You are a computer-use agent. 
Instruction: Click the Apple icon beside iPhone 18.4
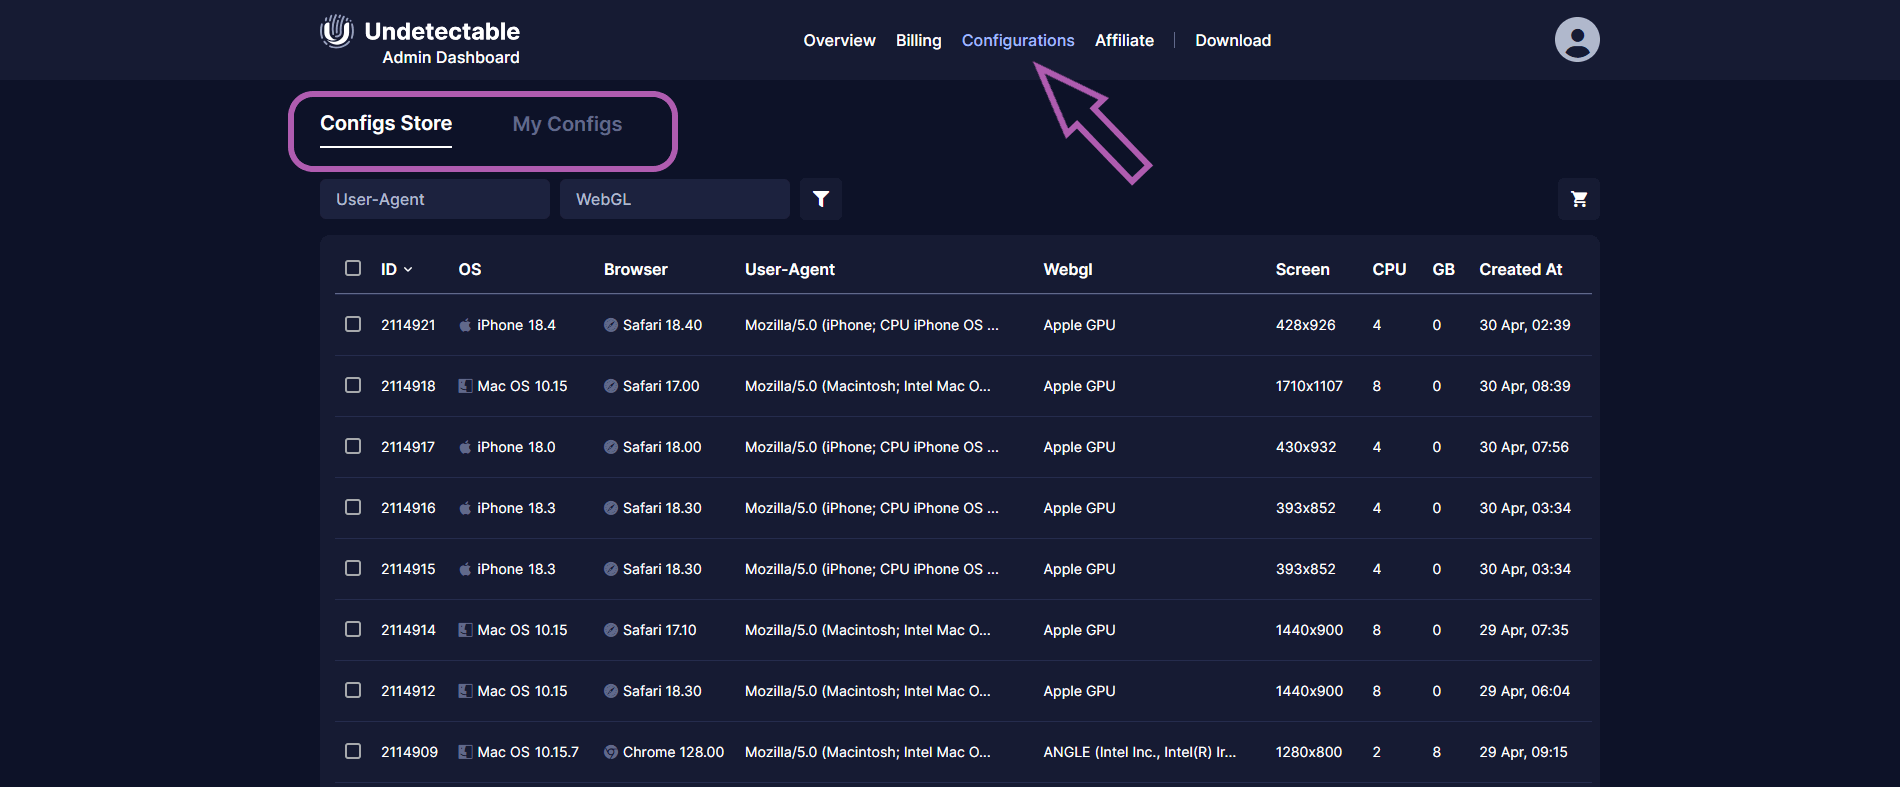pyautogui.click(x=465, y=325)
